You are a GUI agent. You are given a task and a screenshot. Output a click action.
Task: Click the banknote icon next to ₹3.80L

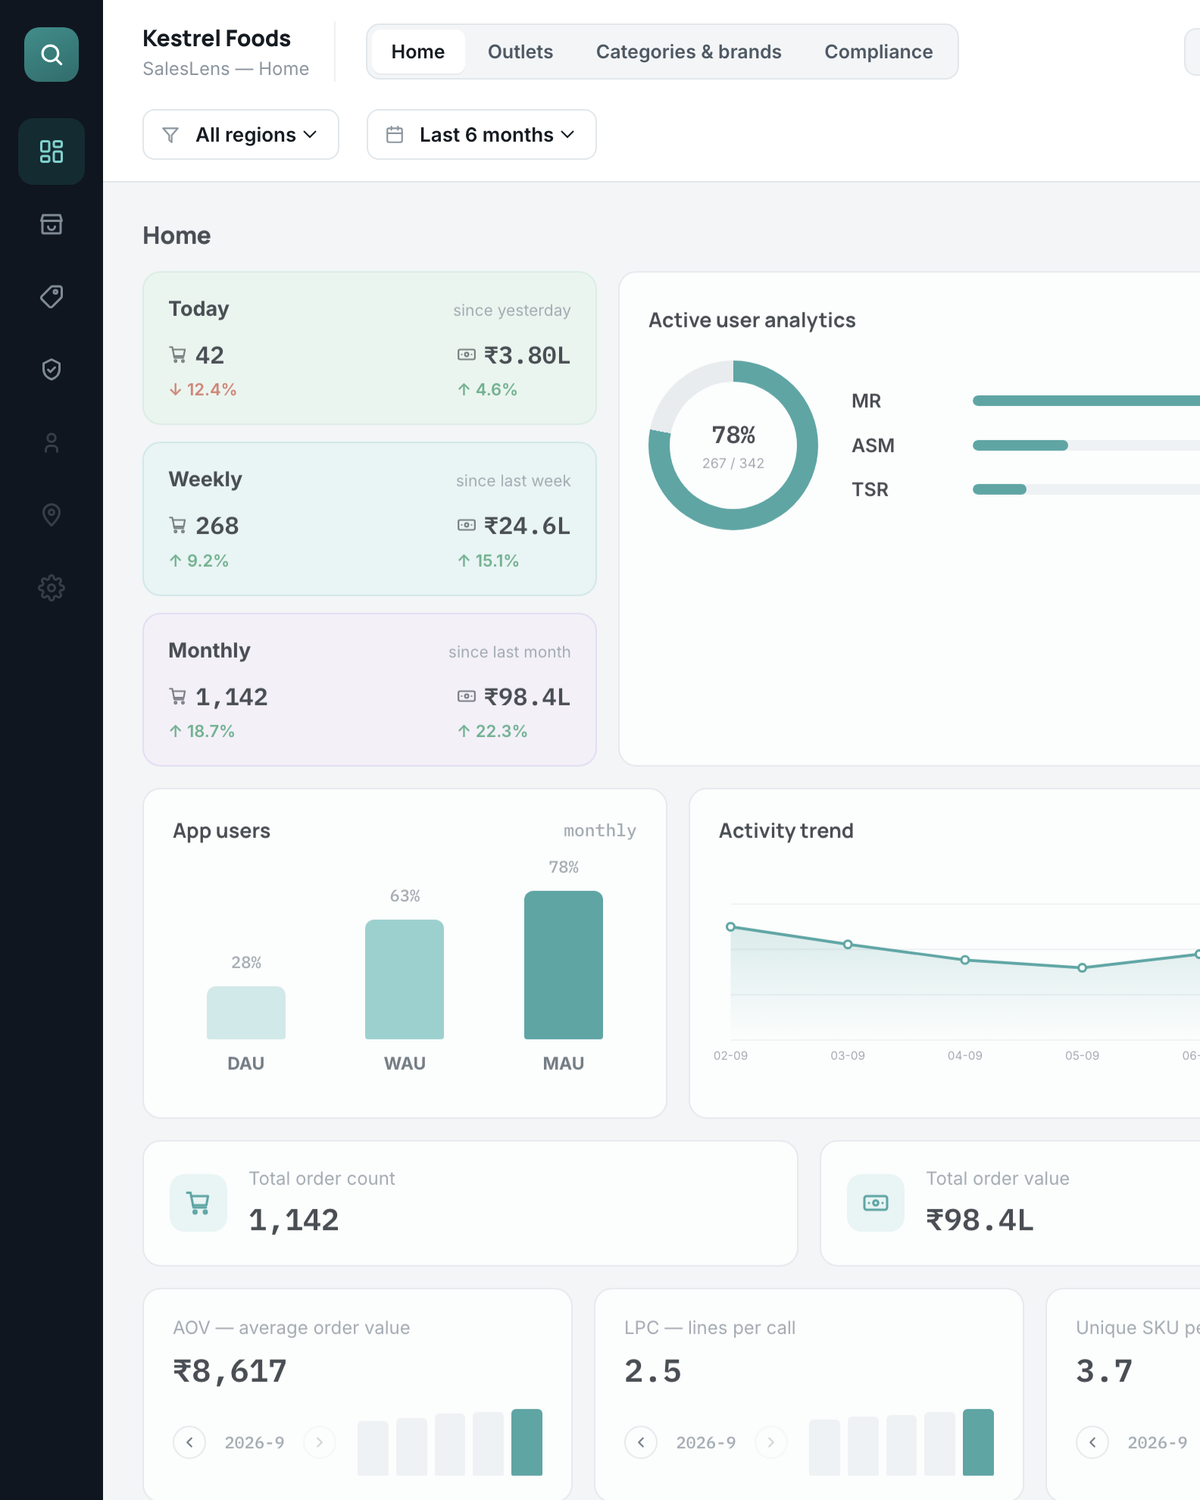point(467,355)
